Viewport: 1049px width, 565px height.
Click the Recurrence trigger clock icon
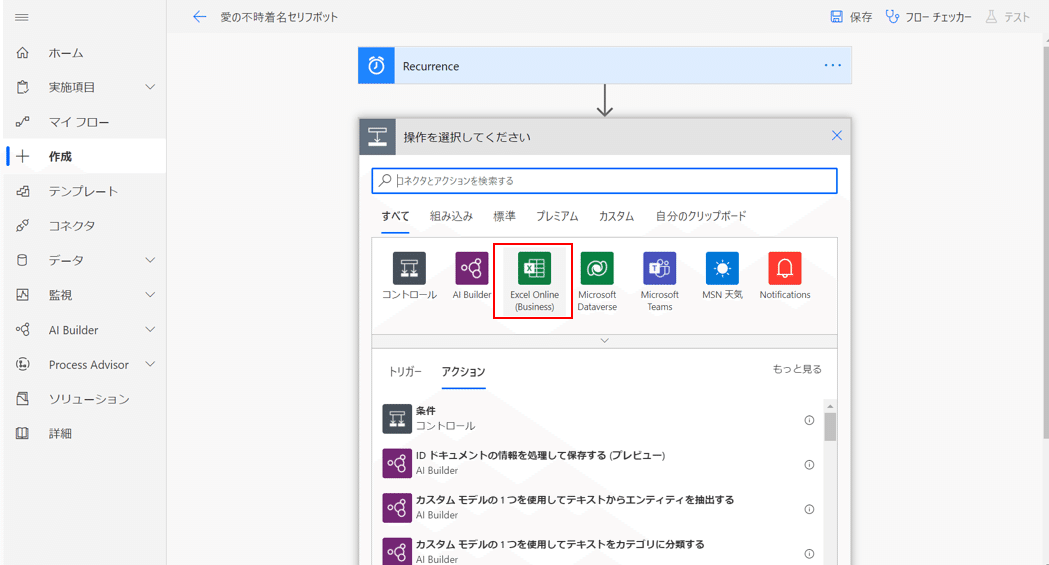tap(377, 66)
